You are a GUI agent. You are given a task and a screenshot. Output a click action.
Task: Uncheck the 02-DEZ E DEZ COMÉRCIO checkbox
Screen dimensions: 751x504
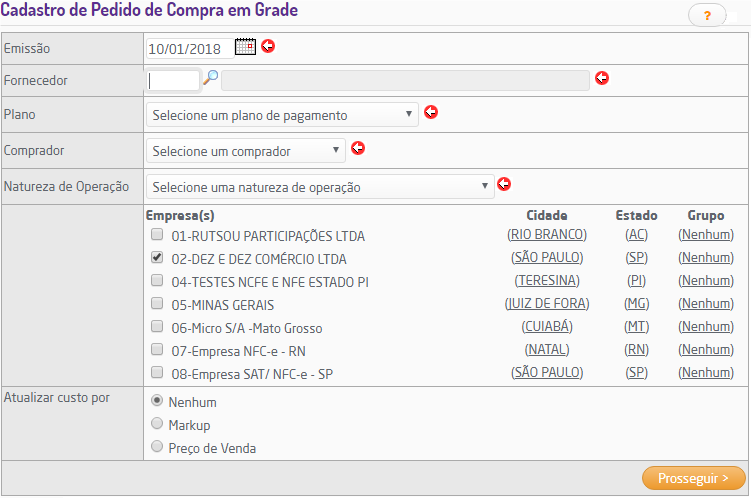(157, 257)
